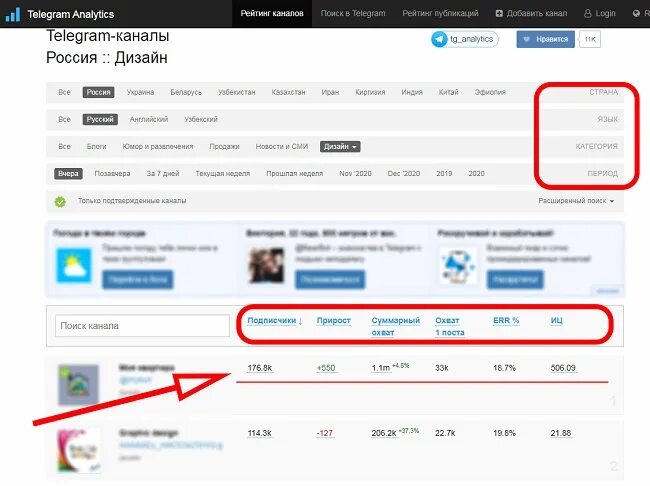The width and height of the screenshot is (650, 486).
Task: Click Добавить канал in navigation
Action: point(531,14)
